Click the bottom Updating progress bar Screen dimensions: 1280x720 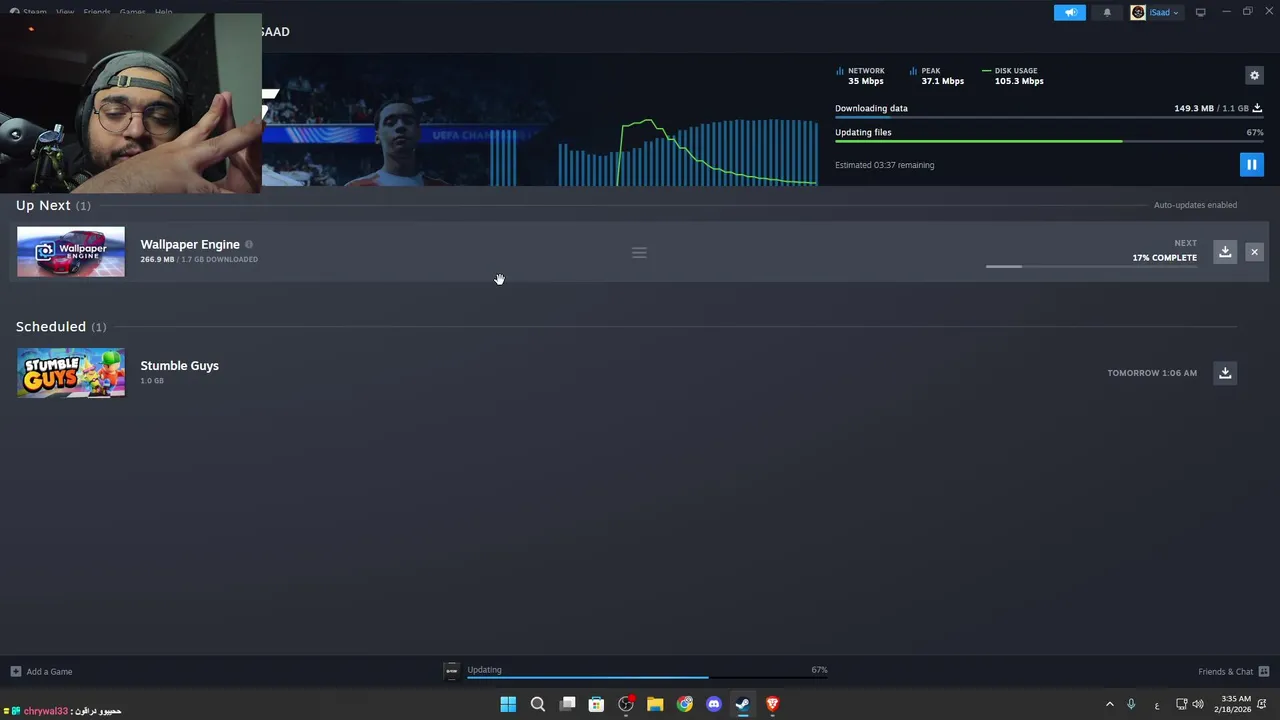[x=647, y=678]
